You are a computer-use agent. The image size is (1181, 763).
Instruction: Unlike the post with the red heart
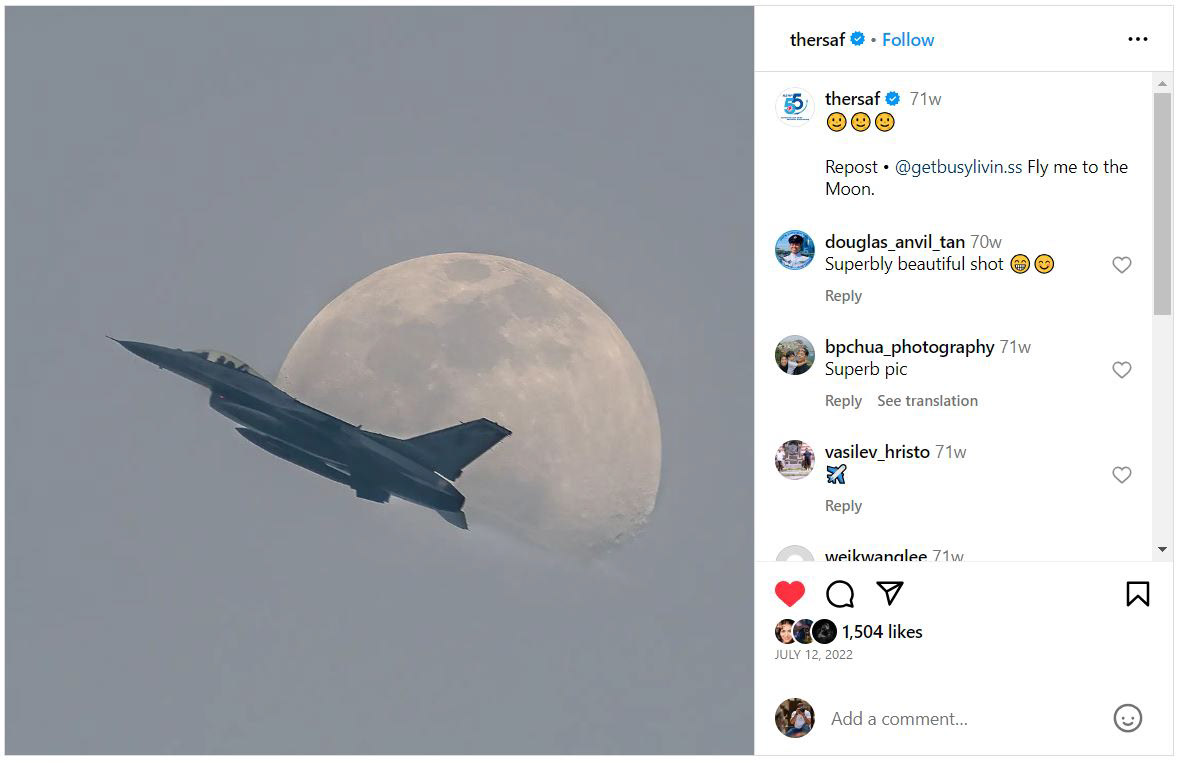coord(789,594)
